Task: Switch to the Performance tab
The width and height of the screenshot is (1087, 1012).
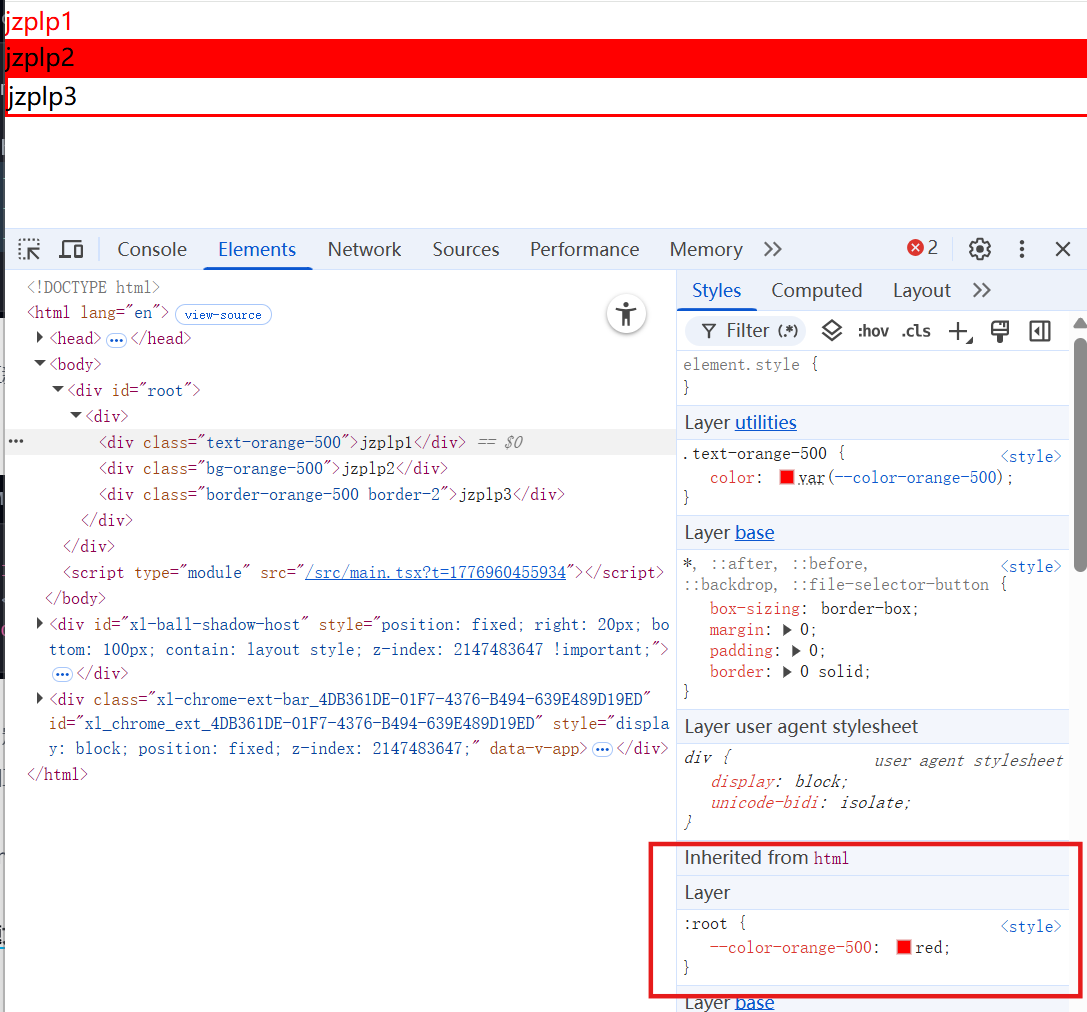Action: coord(584,249)
